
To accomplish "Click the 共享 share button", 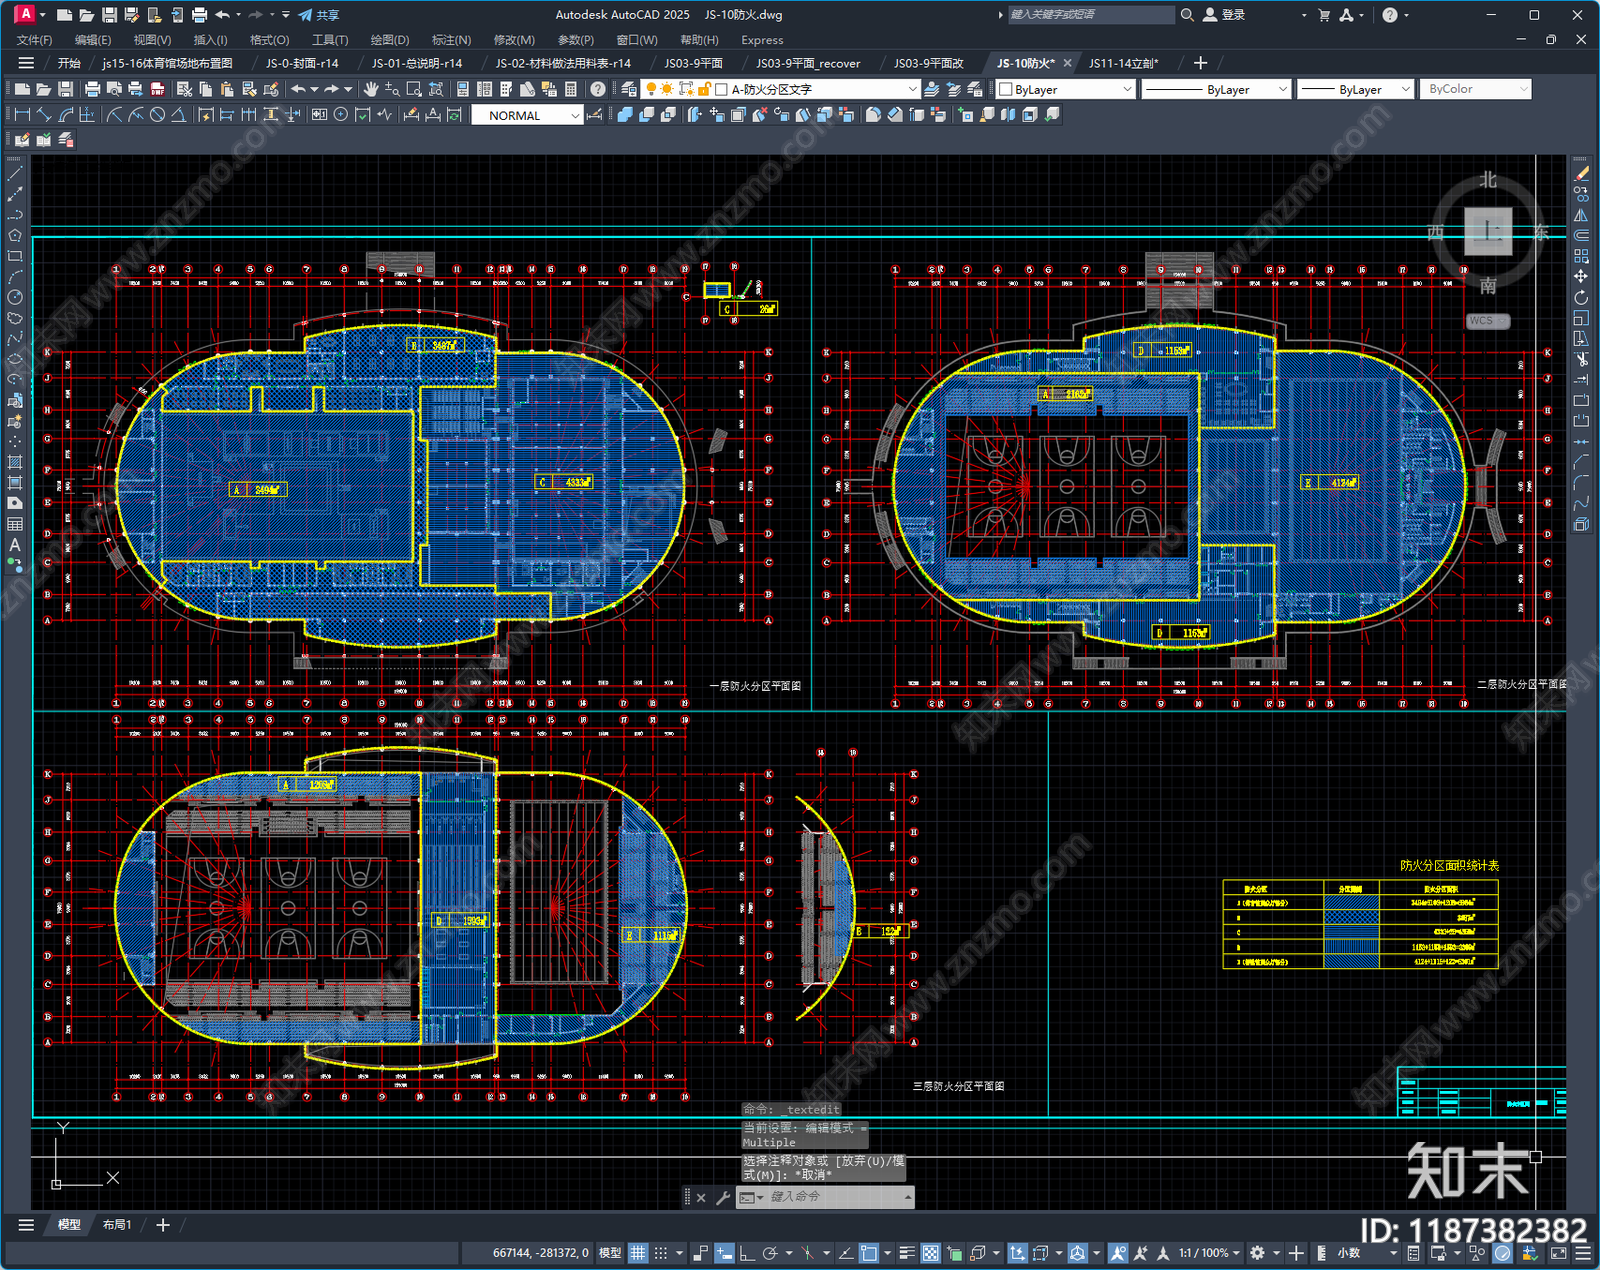I will [x=319, y=15].
